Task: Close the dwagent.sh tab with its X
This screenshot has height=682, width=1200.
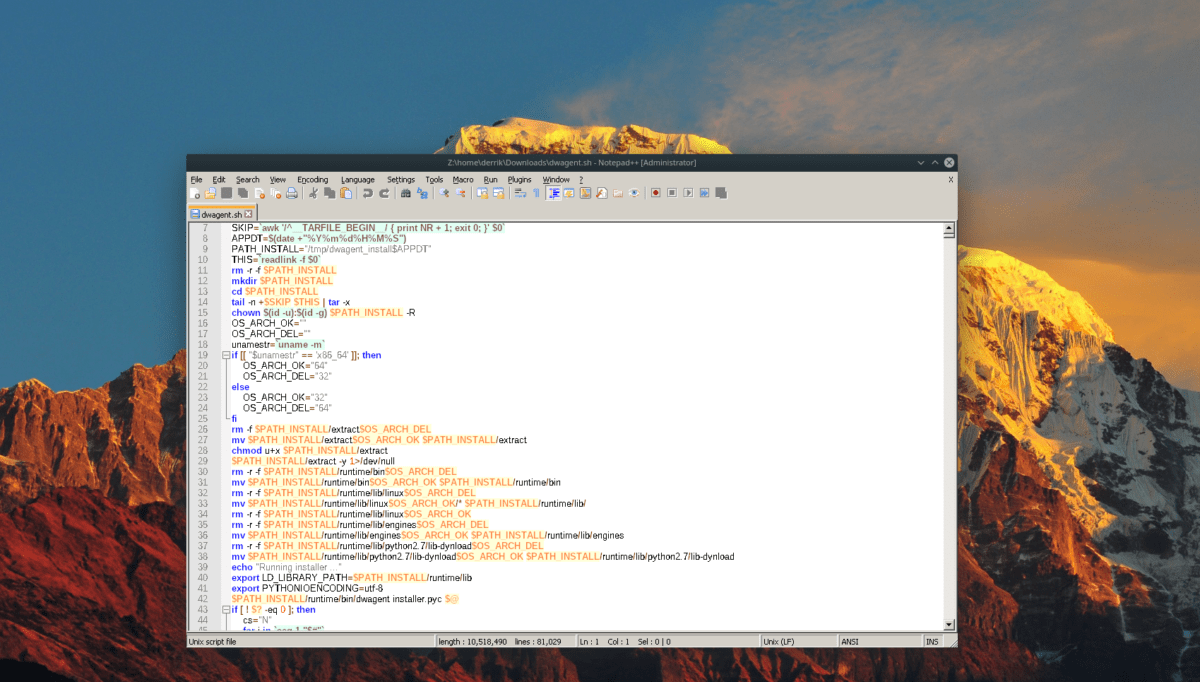Action: (248, 213)
